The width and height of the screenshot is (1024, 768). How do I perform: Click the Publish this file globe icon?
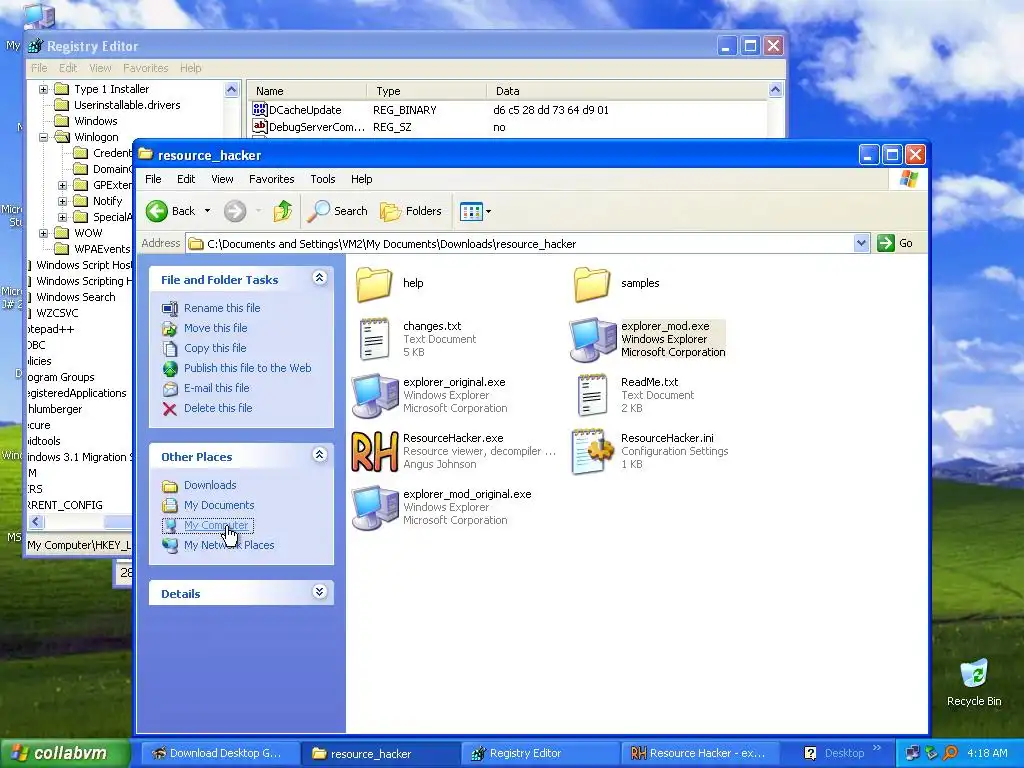pyautogui.click(x=170, y=368)
